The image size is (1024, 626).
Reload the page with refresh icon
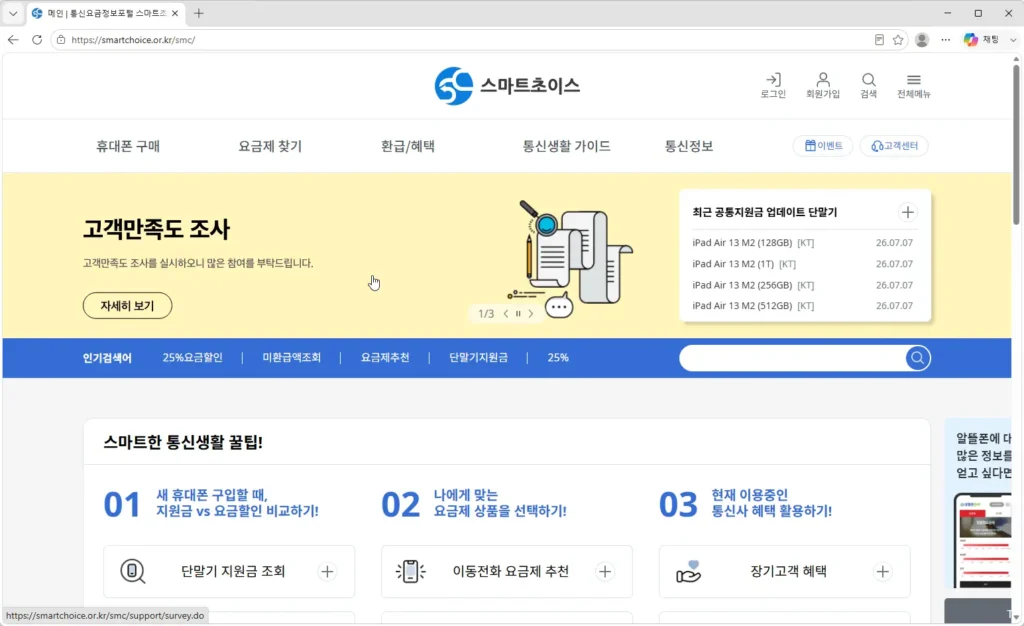tap(37, 40)
